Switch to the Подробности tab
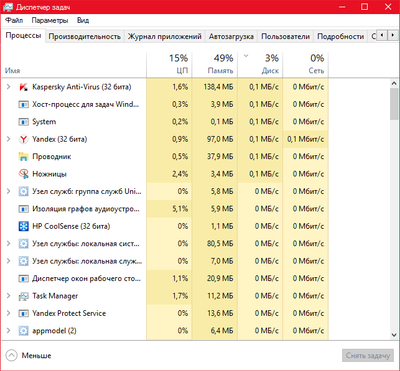 [340, 36]
